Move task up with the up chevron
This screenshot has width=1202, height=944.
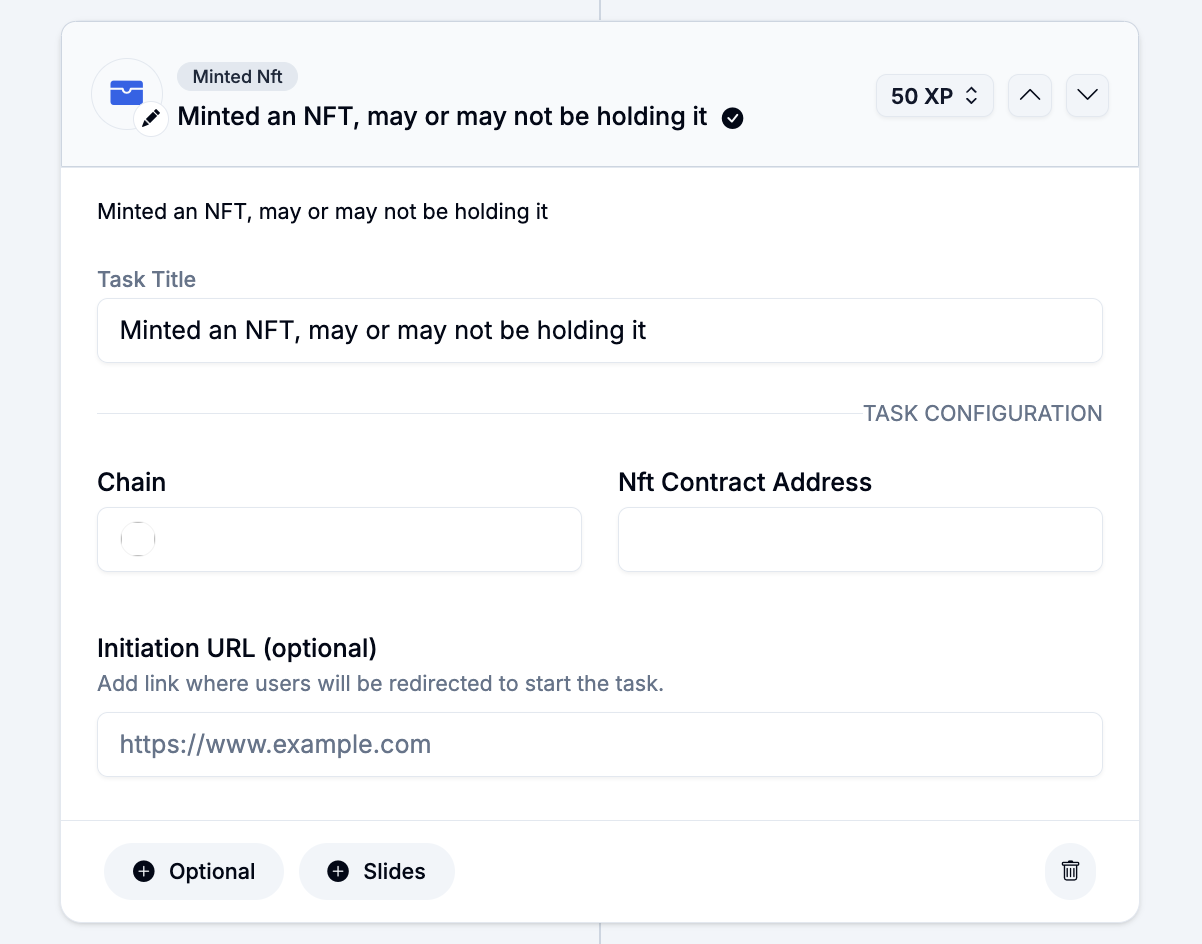point(1029,95)
